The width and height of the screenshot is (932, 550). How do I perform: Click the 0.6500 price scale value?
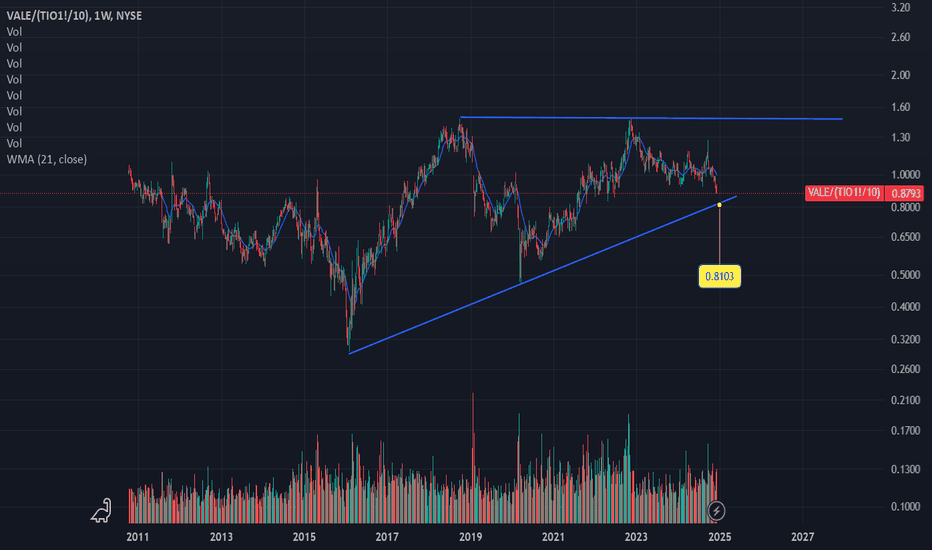point(905,237)
